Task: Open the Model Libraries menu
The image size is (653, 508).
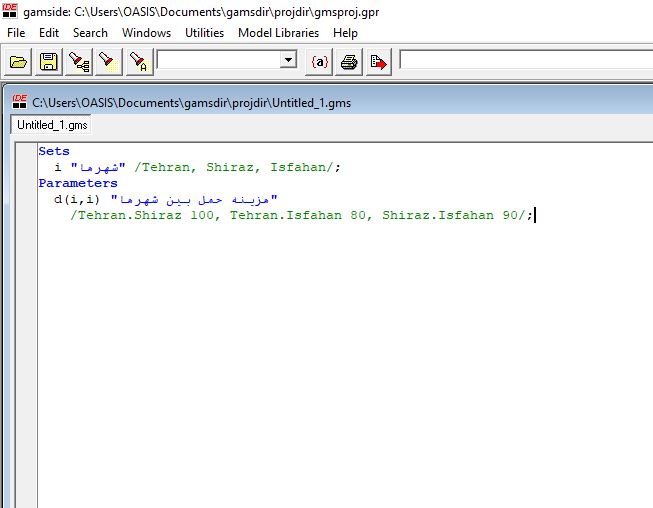Action: [278, 33]
